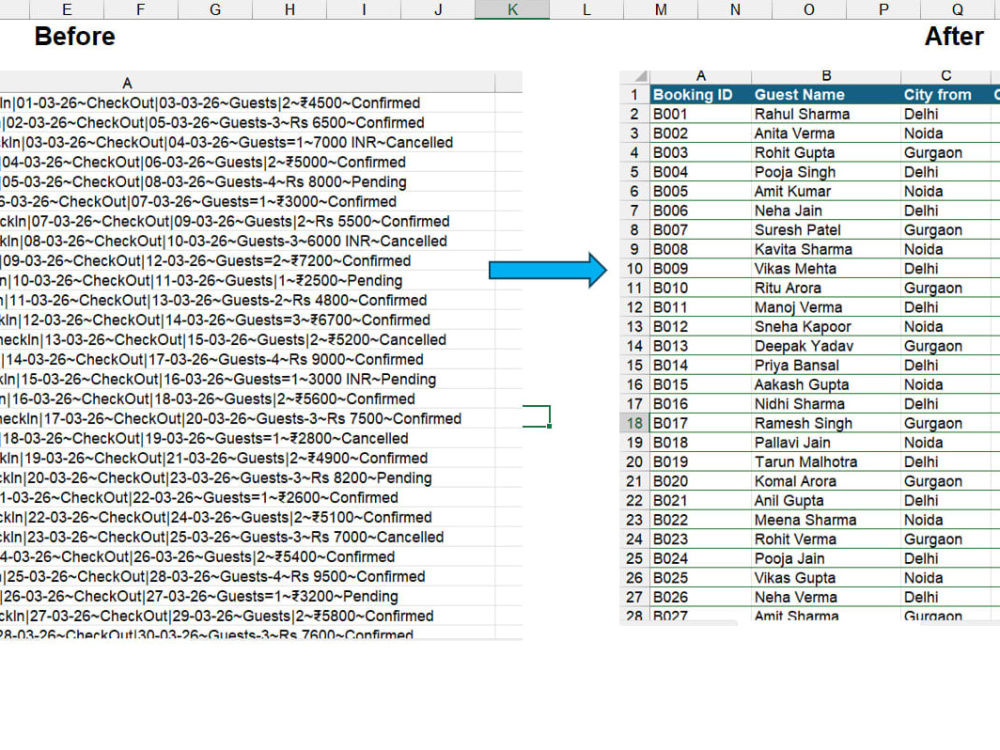Select the worksheet column O header
1000x750 pixels.
tap(809, 10)
